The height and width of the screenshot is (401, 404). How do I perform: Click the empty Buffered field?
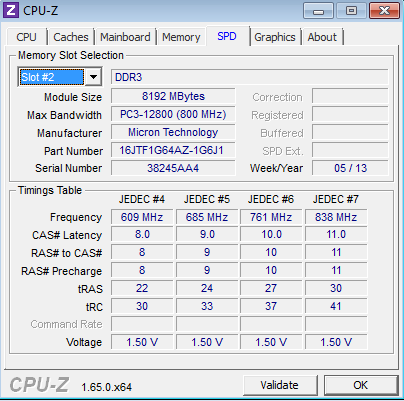tap(350, 132)
